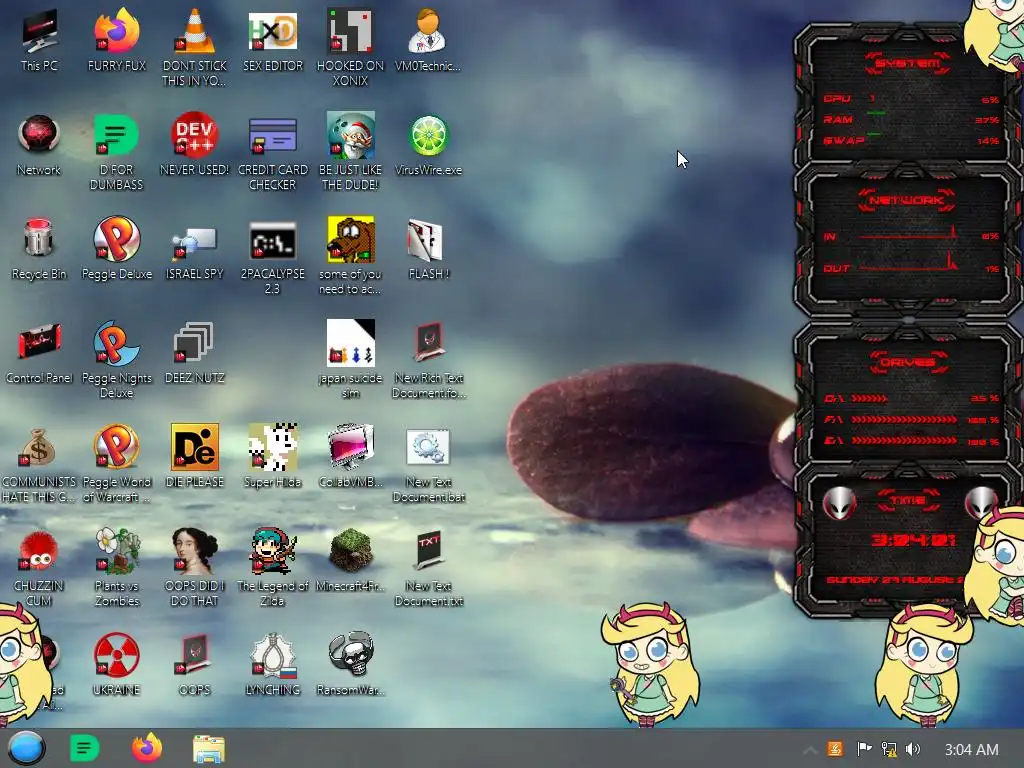Show hidden tray icons chevron

[810, 750]
